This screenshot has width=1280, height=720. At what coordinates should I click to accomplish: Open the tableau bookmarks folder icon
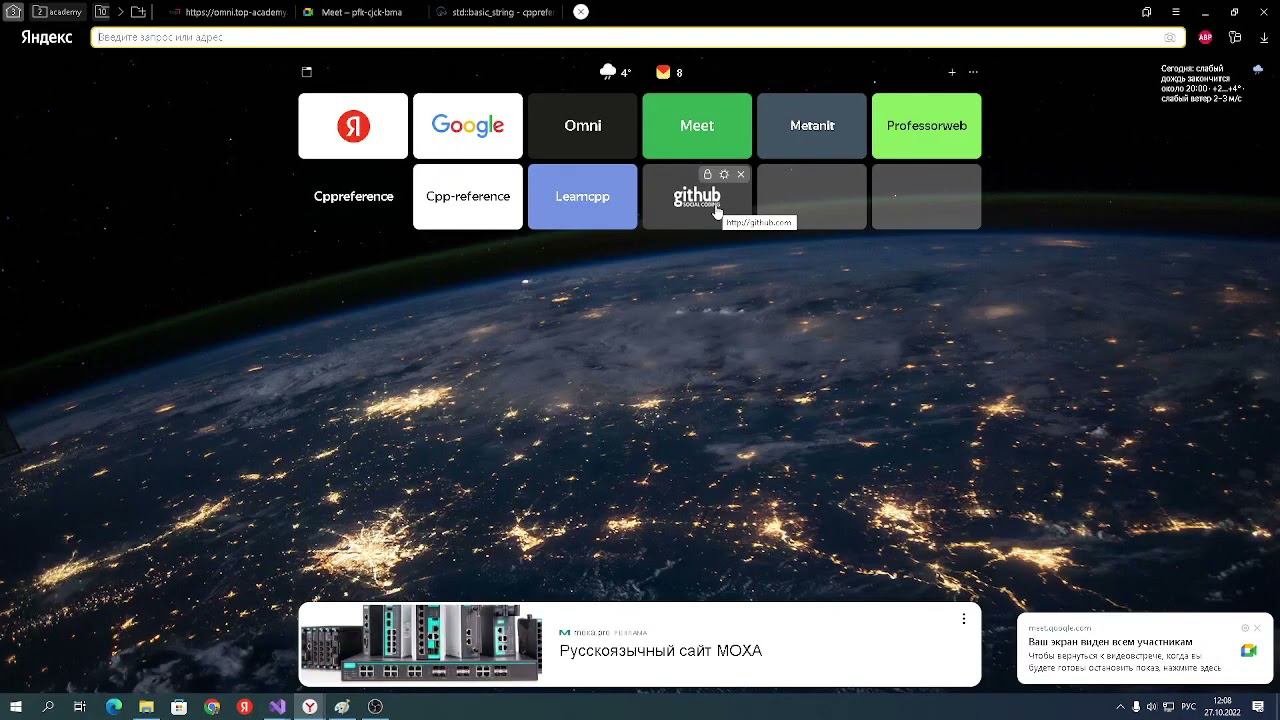[307, 72]
